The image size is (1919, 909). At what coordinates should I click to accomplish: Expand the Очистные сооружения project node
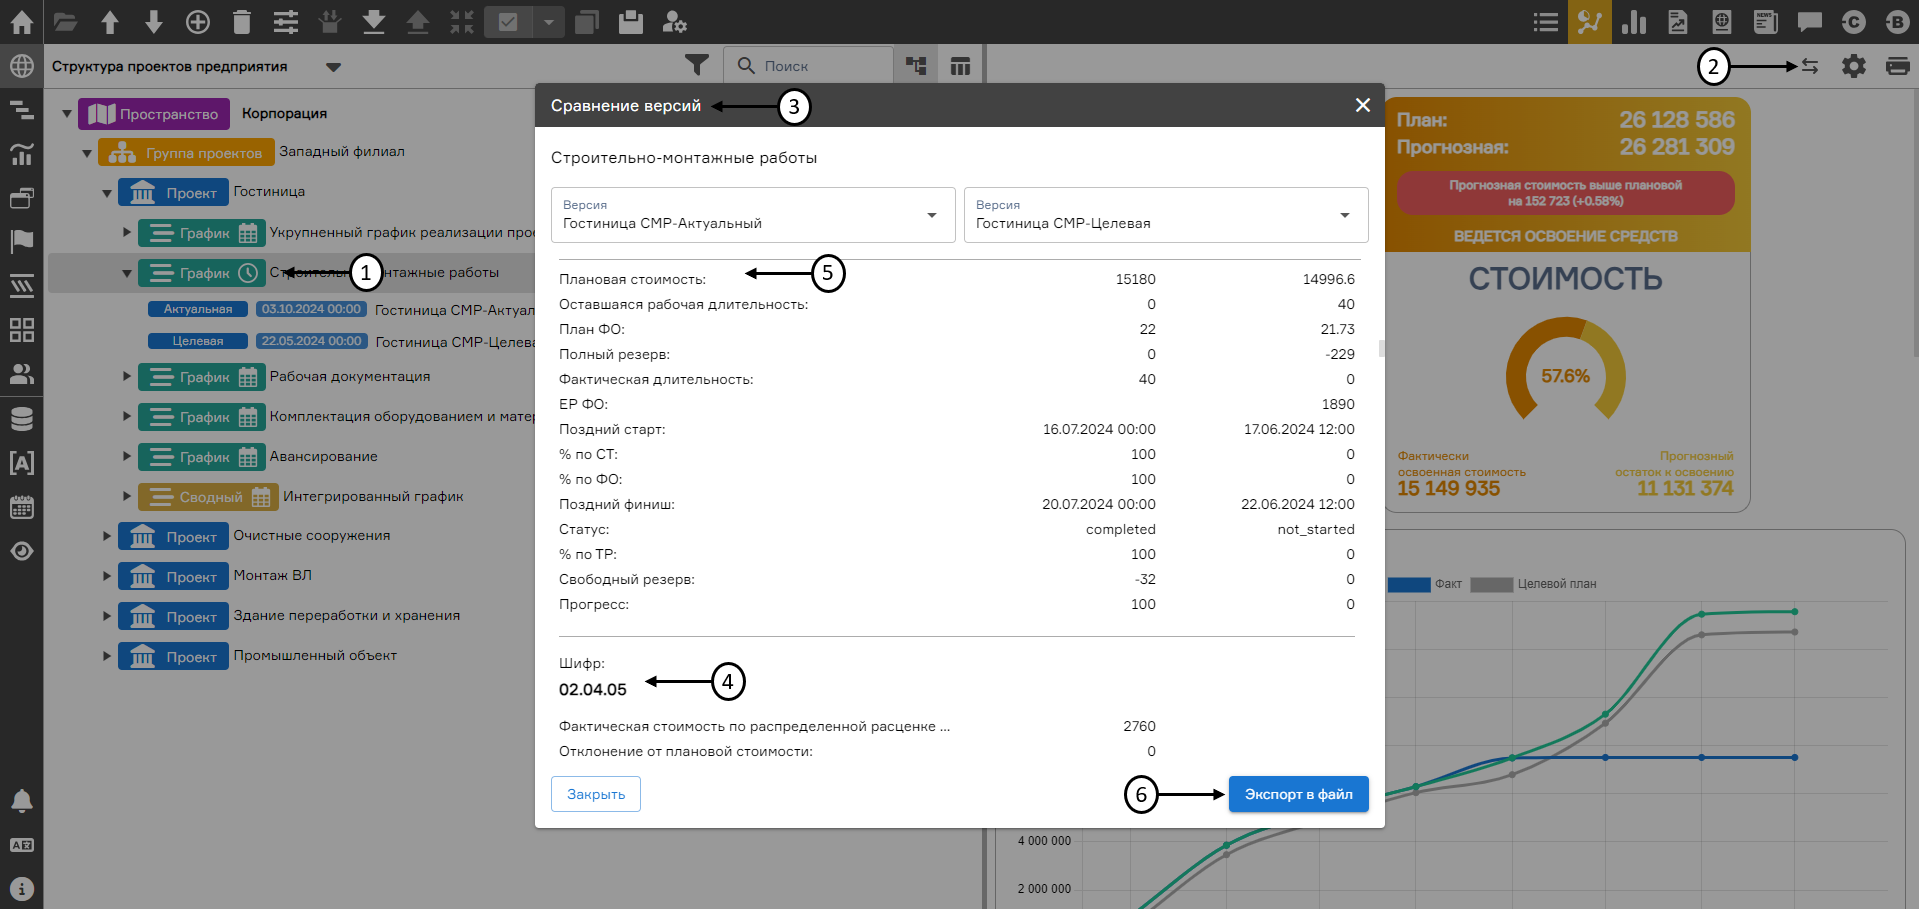(x=107, y=536)
